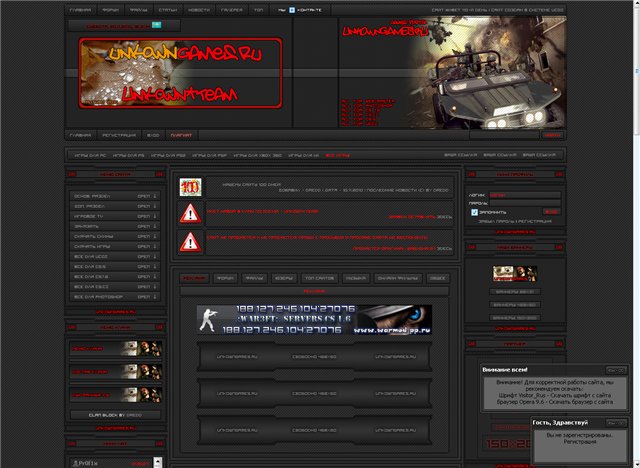This screenshot has width=640, height=468.
Task: Expand the СКАЧАТЬ СКИНЫ menu section
Action: 115,236
